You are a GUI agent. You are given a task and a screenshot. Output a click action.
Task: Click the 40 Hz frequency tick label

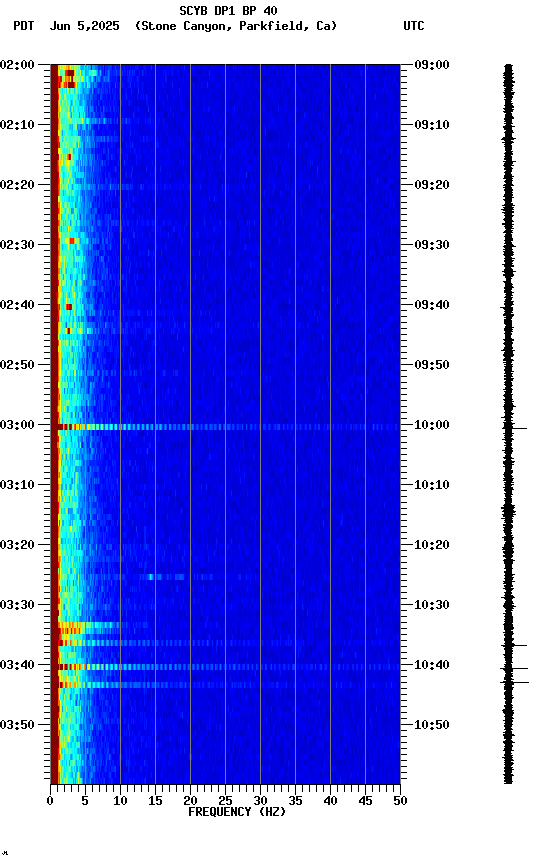click(330, 801)
